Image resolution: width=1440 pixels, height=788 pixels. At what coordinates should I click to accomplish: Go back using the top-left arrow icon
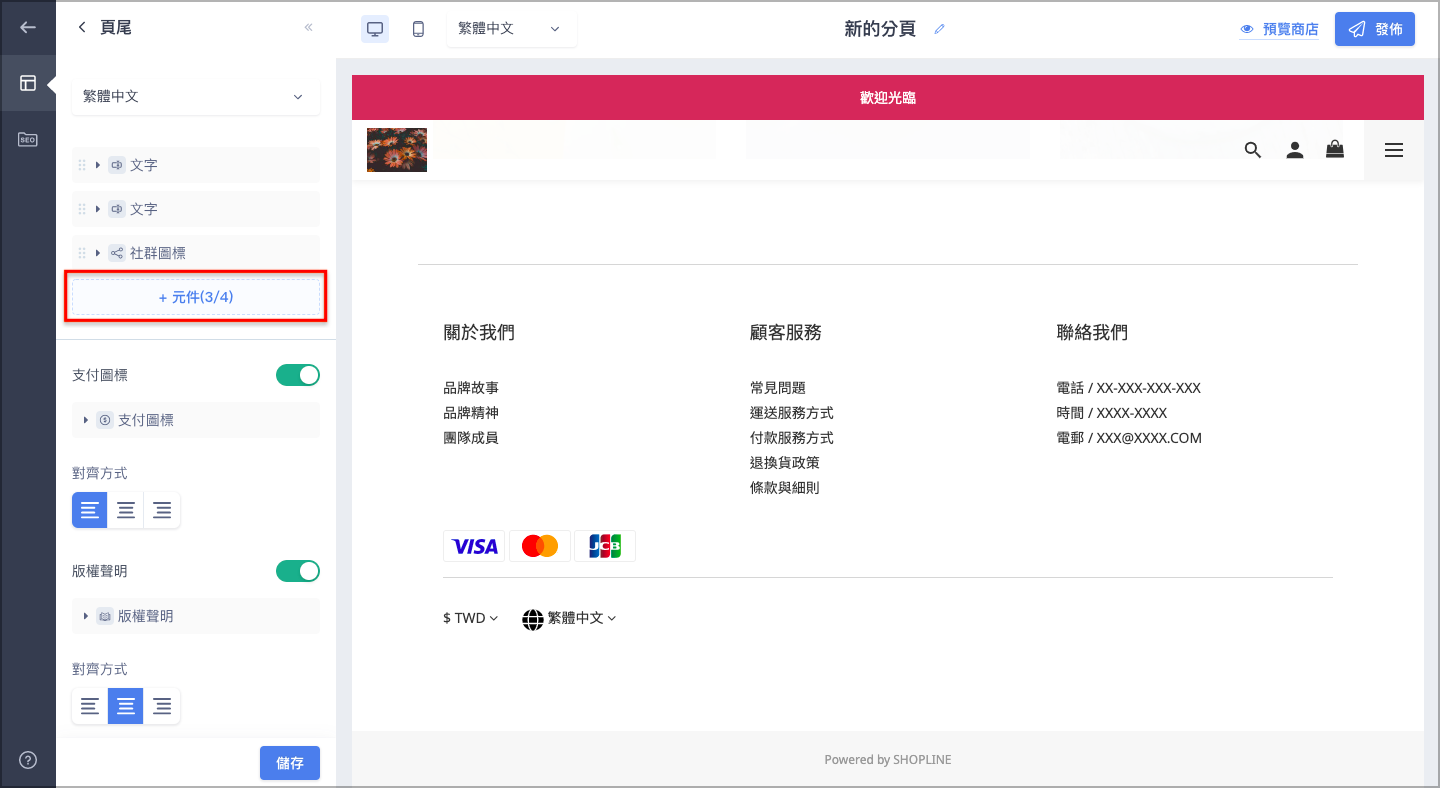pyautogui.click(x=28, y=27)
